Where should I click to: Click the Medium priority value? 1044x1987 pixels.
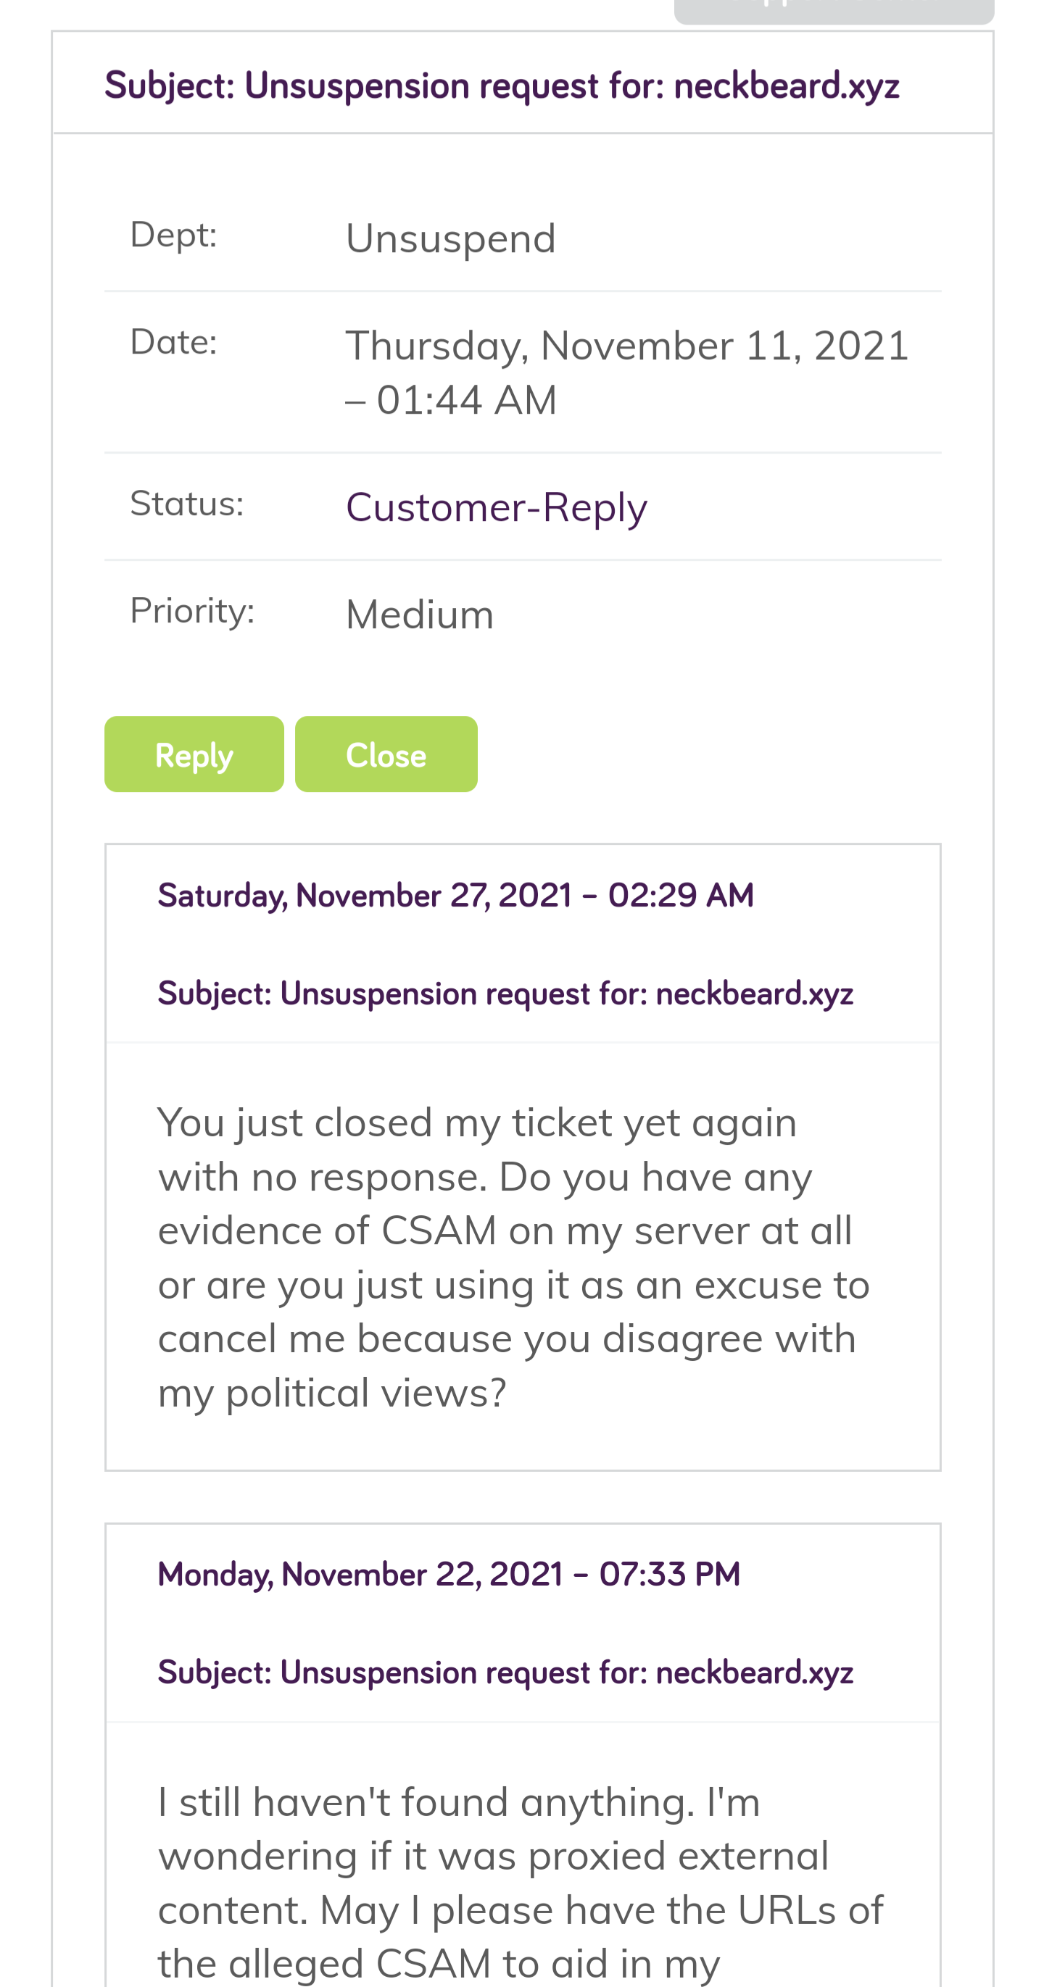(x=420, y=615)
